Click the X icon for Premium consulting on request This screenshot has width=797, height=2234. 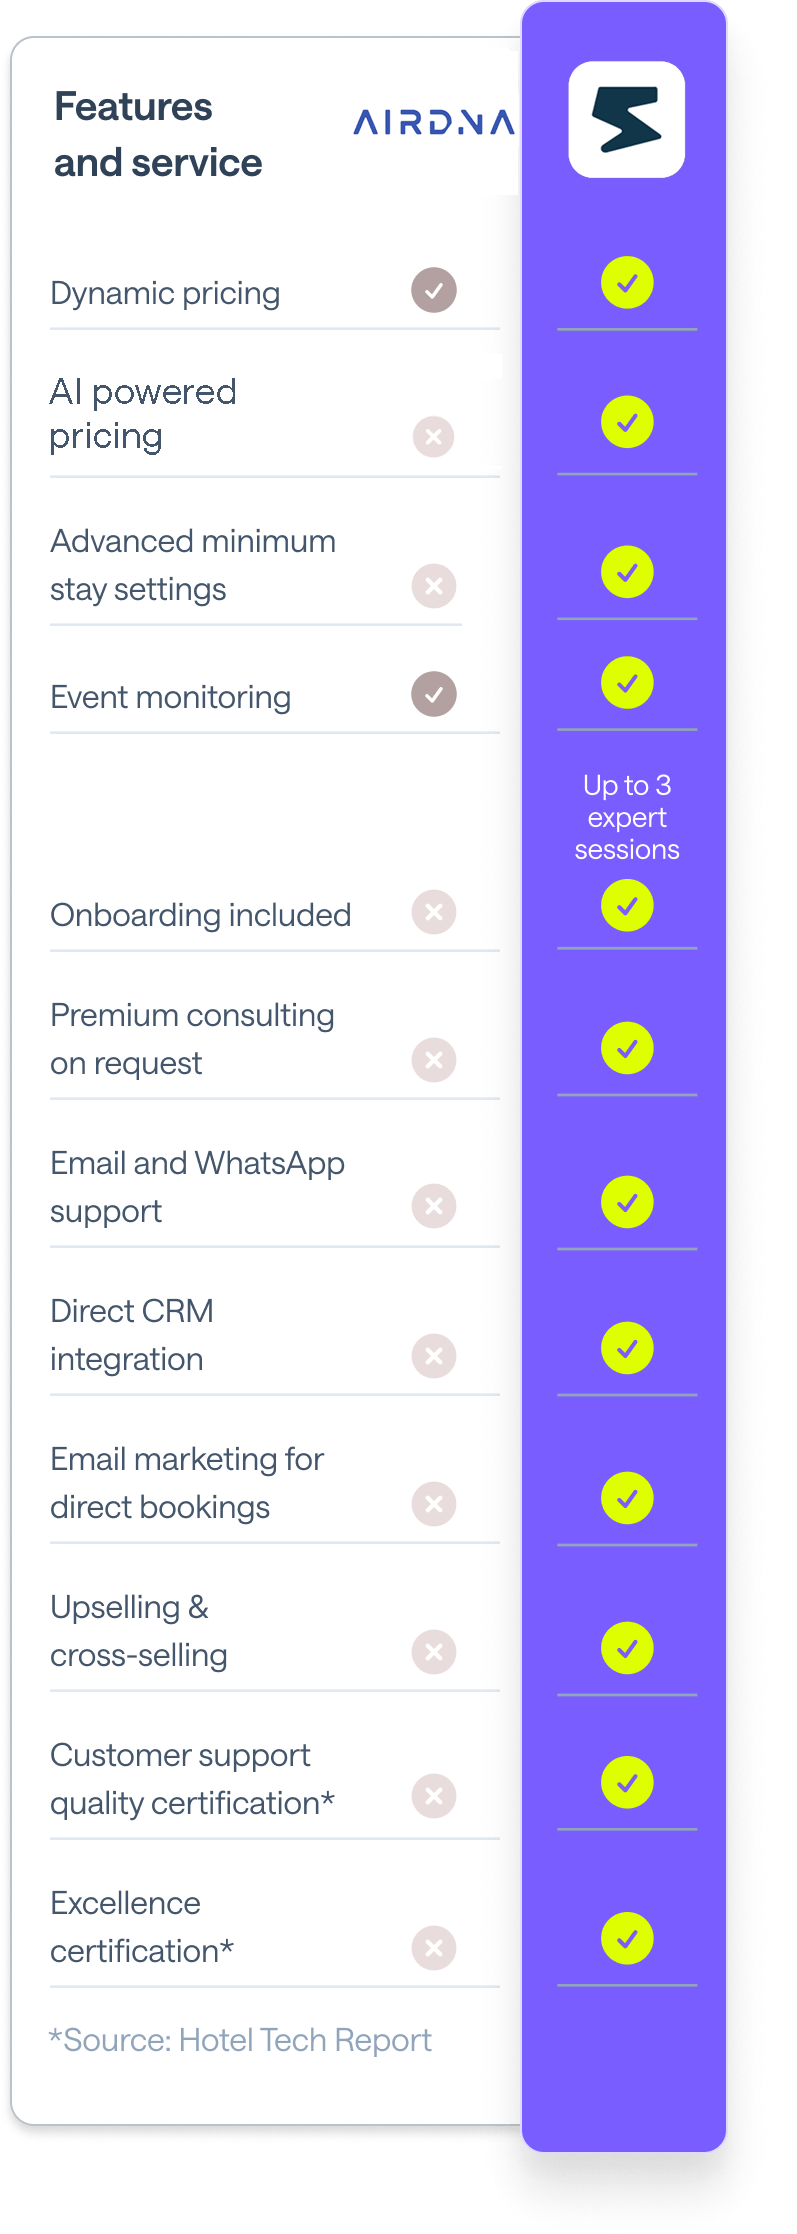coord(434,1060)
